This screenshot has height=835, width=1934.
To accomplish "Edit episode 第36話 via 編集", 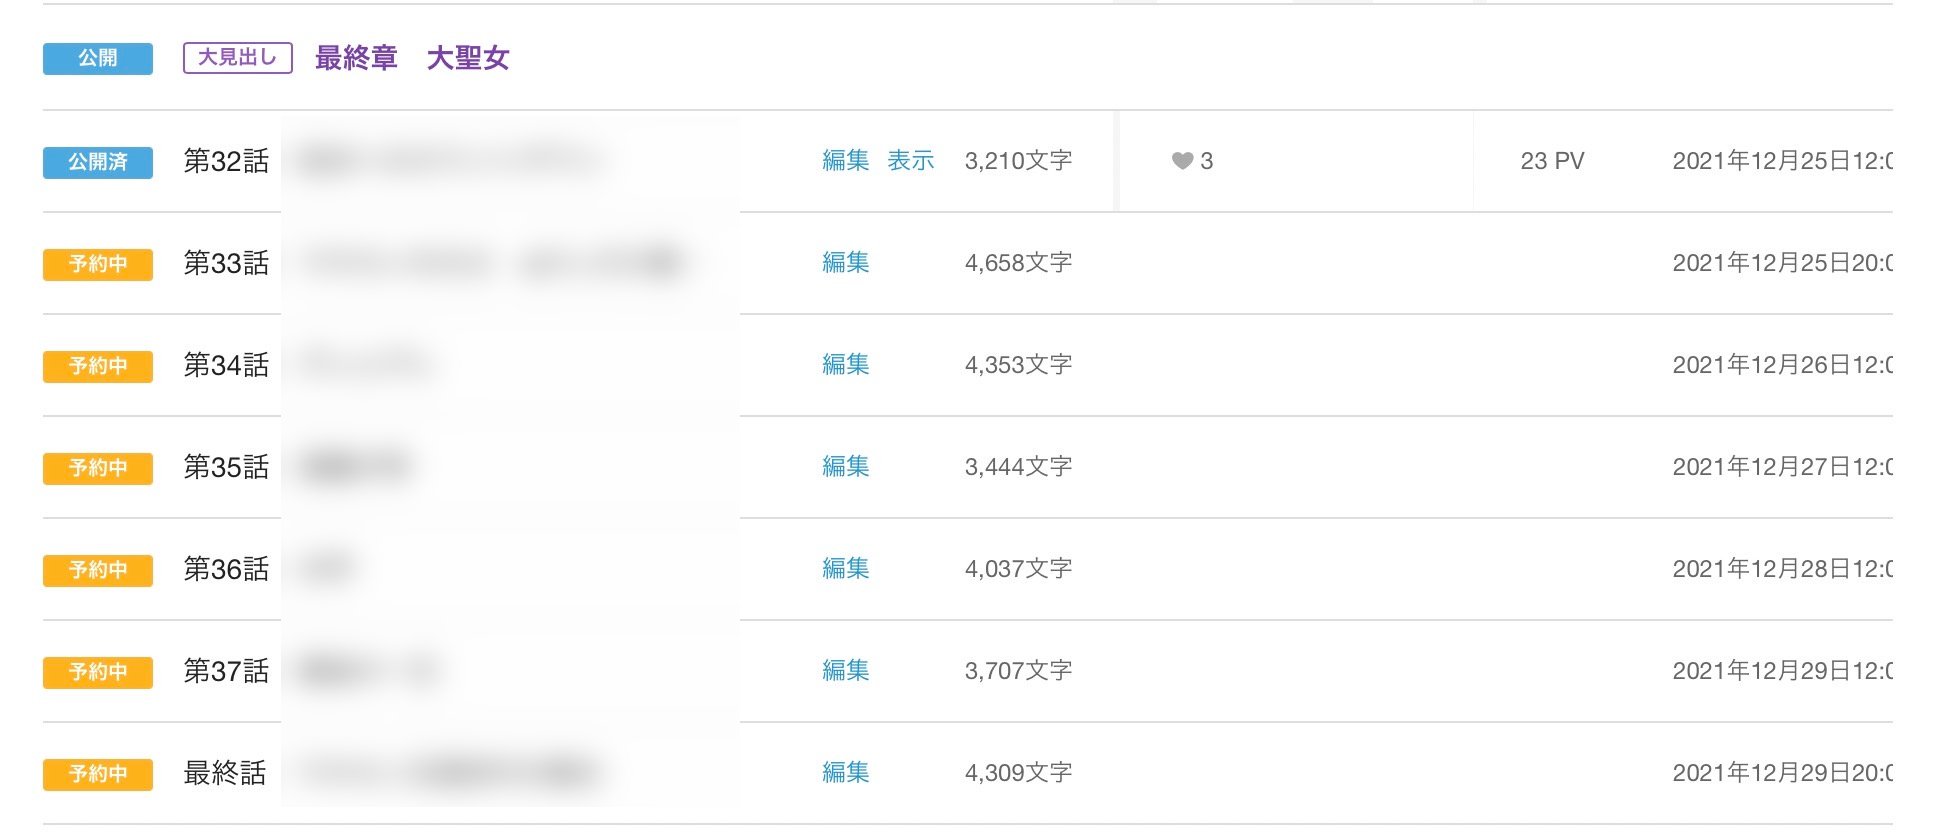I will coord(845,569).
